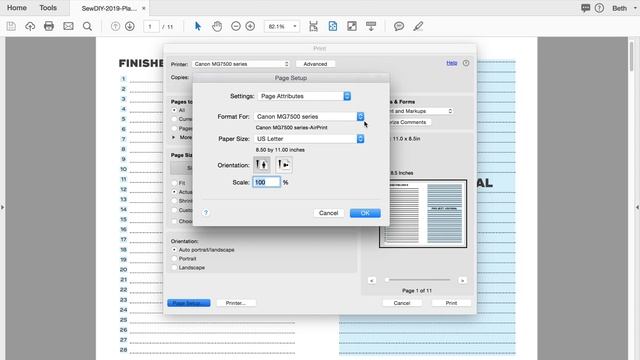This screenshot has width=640, height=360.
Task: Click the highlight pen icon
Action: coord(418,27)
